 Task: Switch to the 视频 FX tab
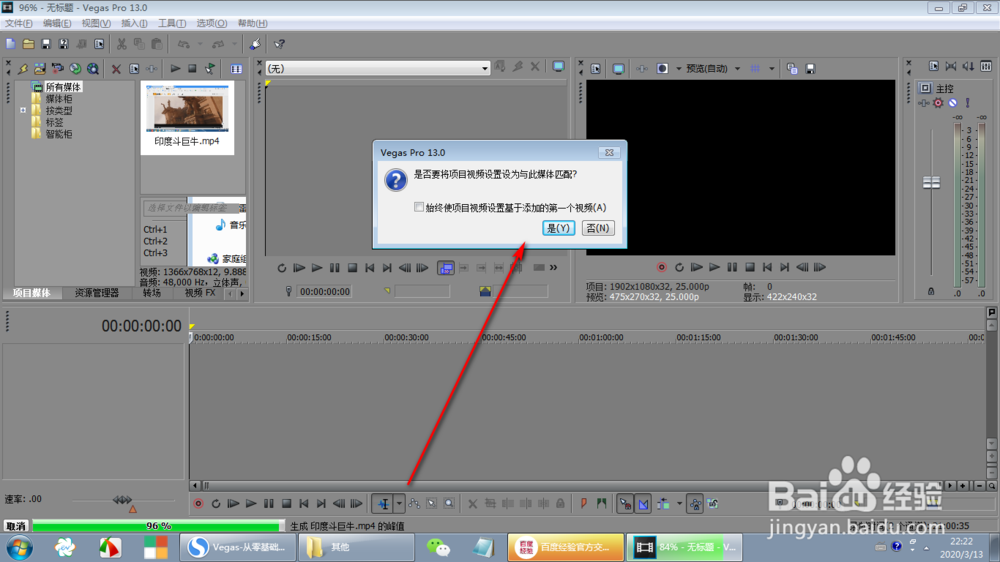pyautogui.click(x=200, y=293)
